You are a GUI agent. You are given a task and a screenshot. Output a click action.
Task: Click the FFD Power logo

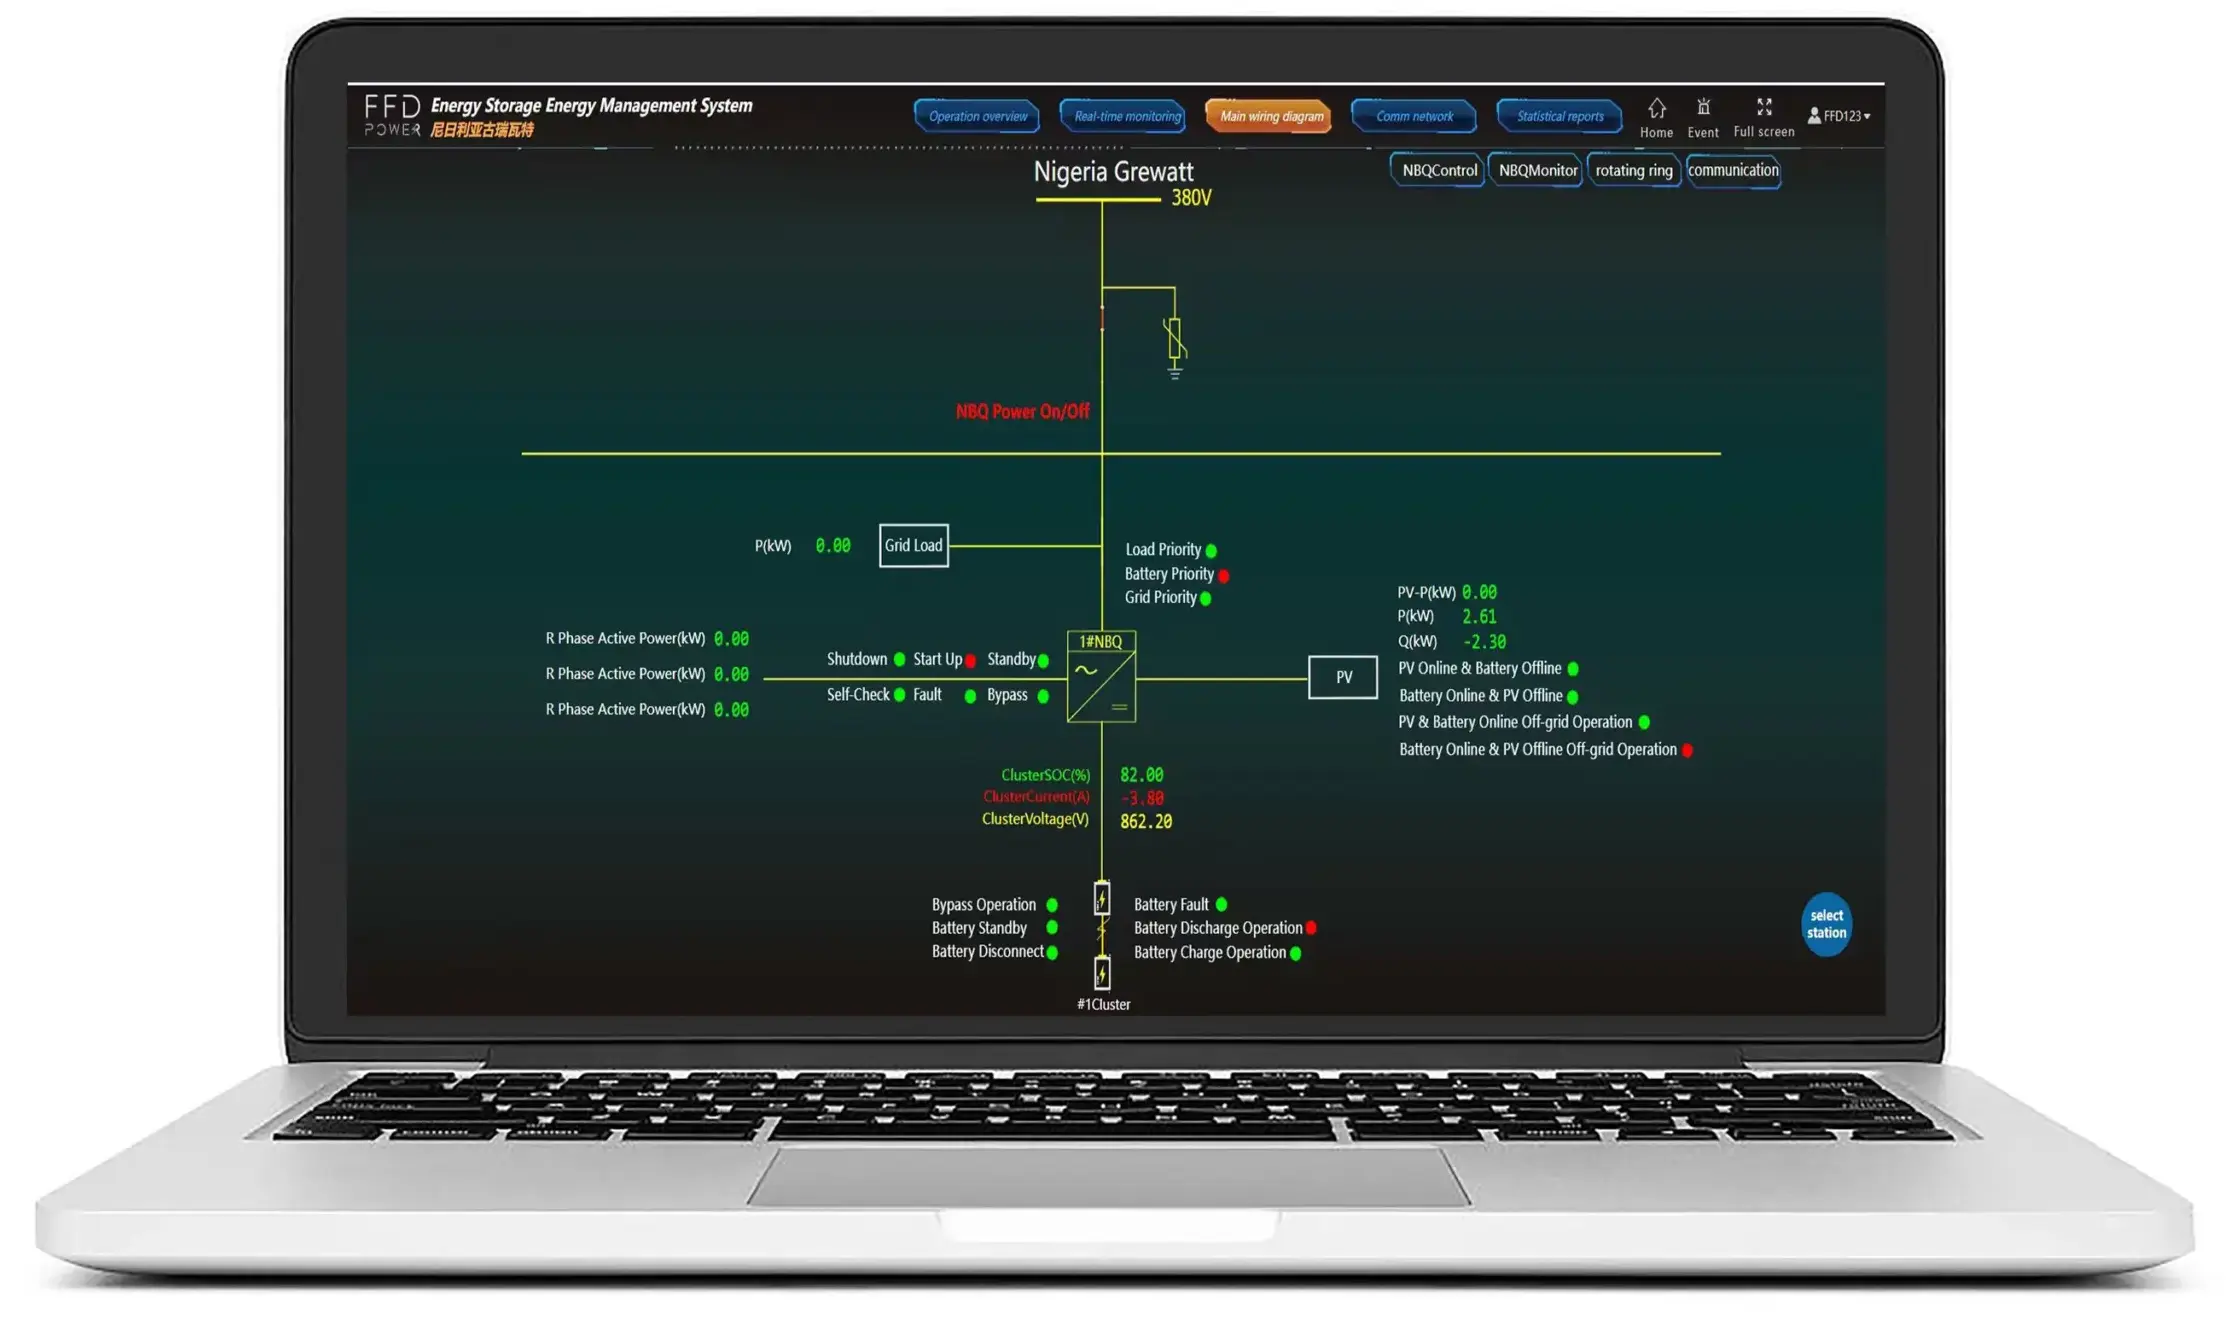tap(389, 113)
